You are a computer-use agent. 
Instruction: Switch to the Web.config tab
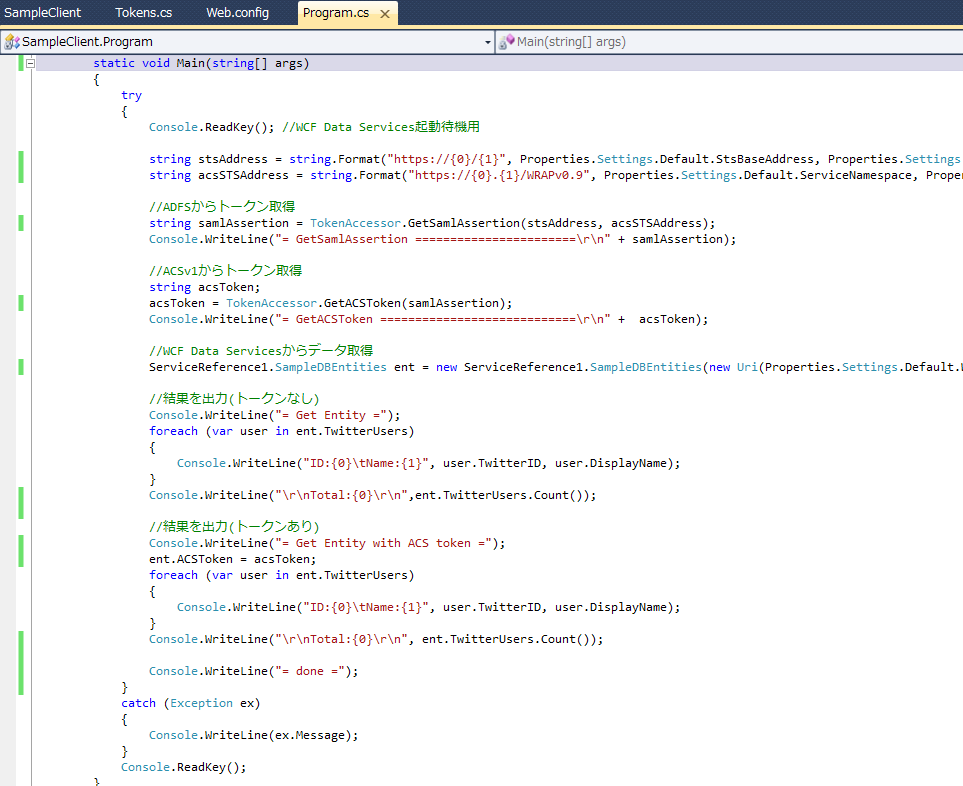(x=237, y=13)
